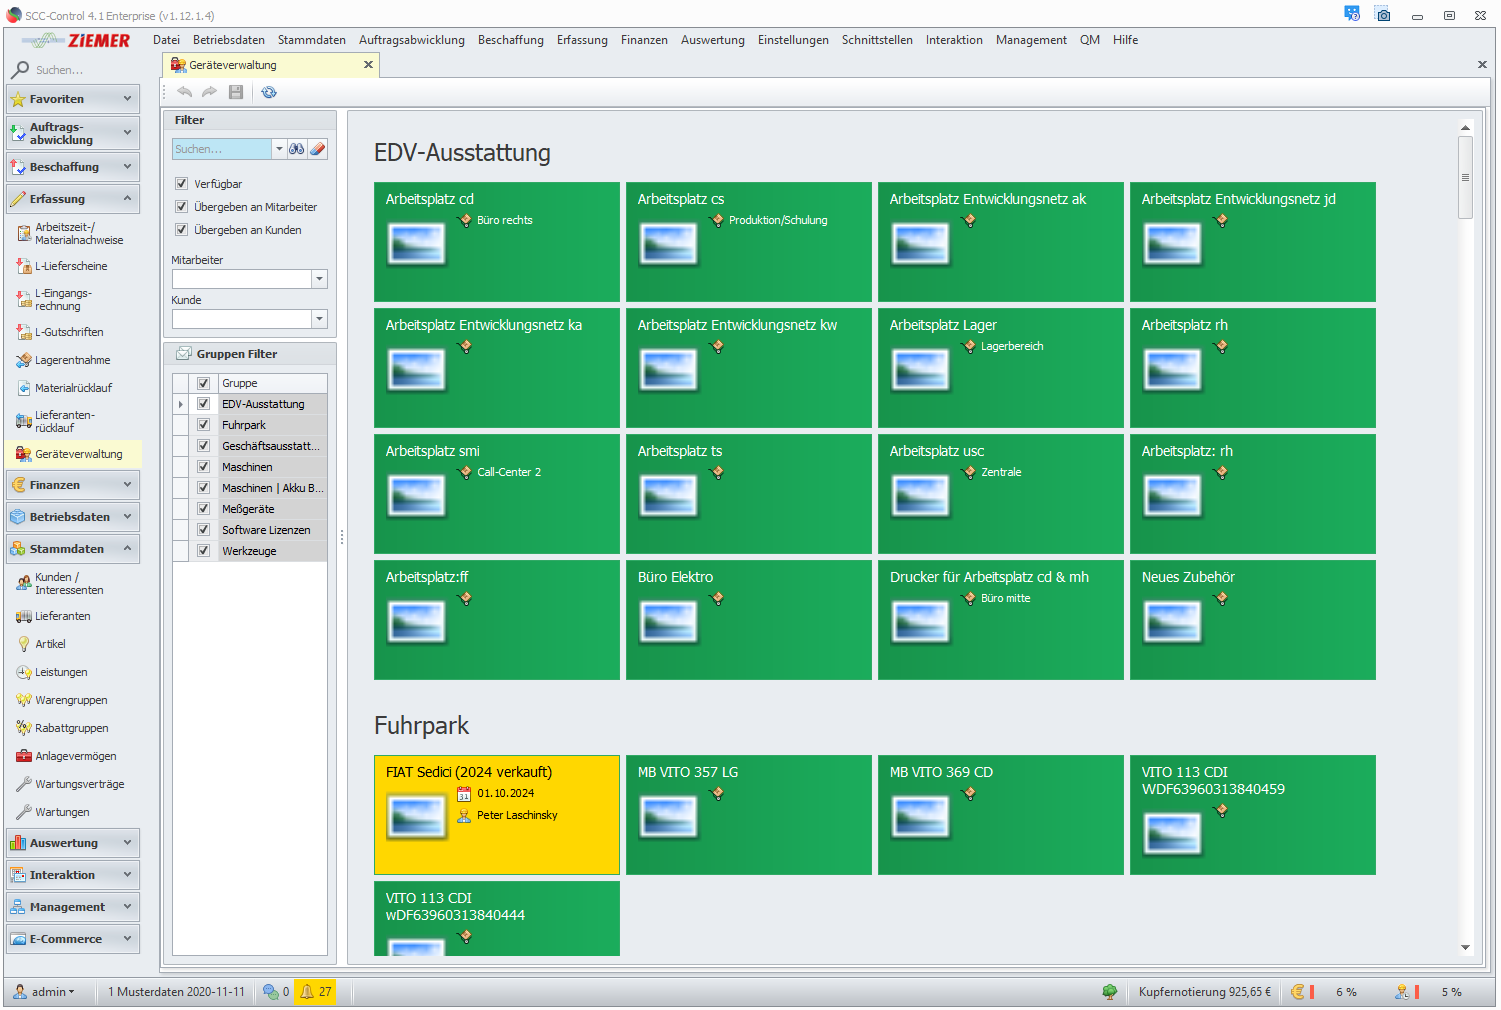Open Lagerentnahme in the sidebar
The image size is (1501, 1010).
click(x=72, y=360)
